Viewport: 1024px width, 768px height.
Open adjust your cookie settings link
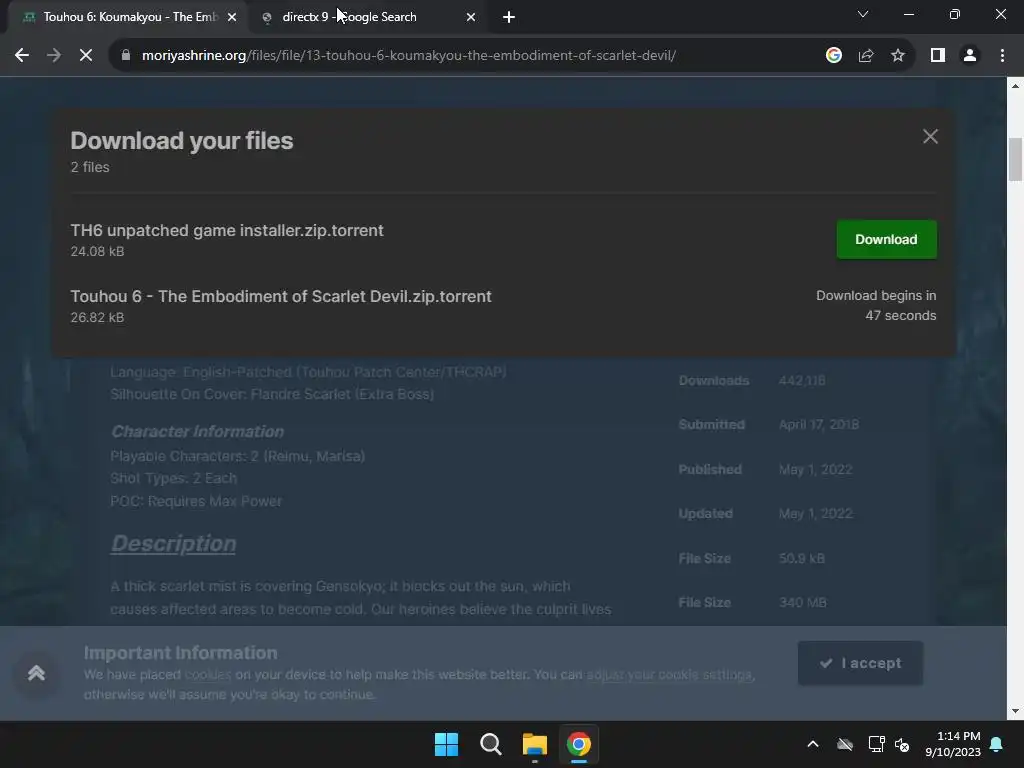669,675
